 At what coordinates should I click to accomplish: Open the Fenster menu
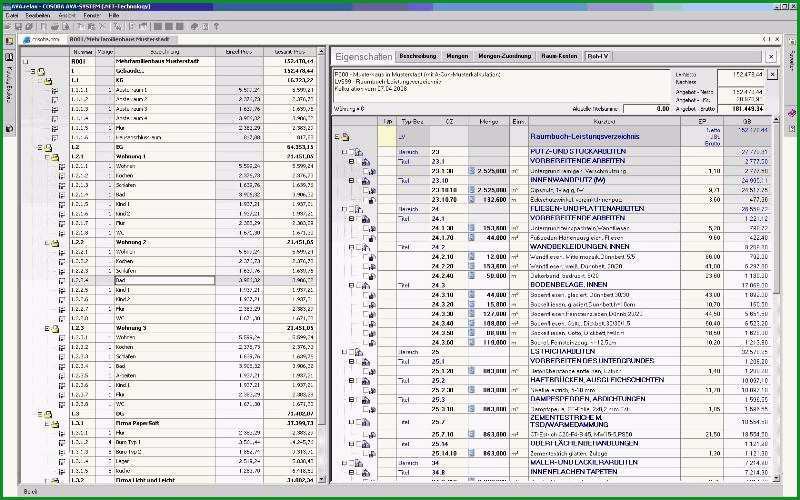click(x=92, y=16)
